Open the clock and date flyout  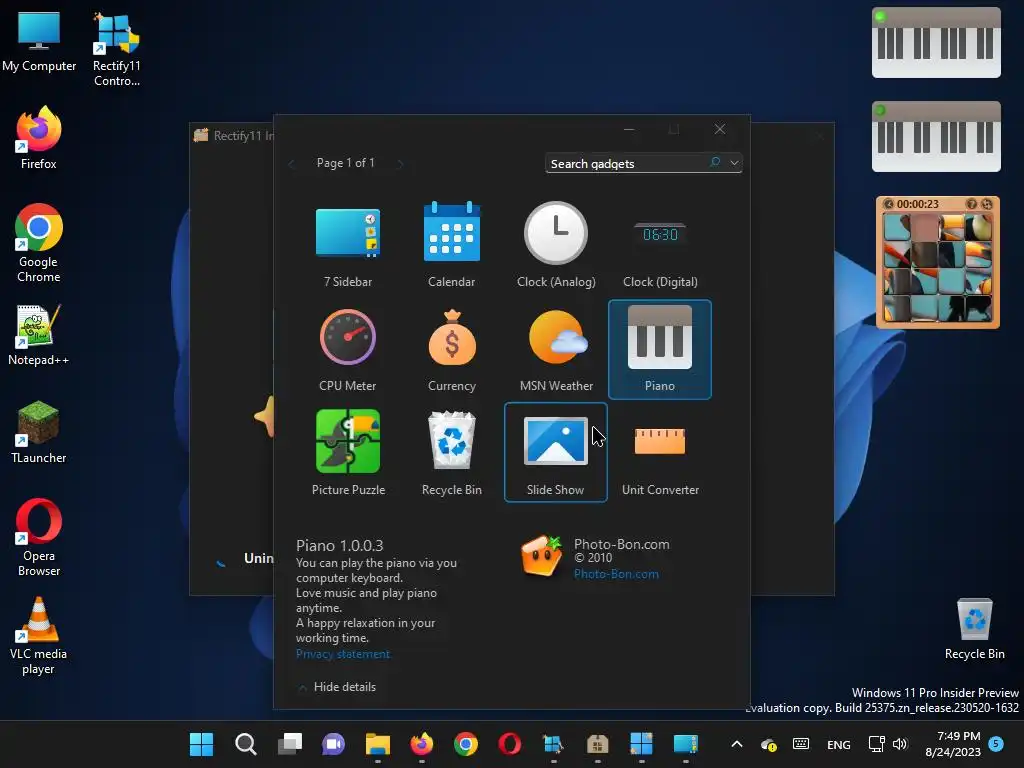point(953,744)
